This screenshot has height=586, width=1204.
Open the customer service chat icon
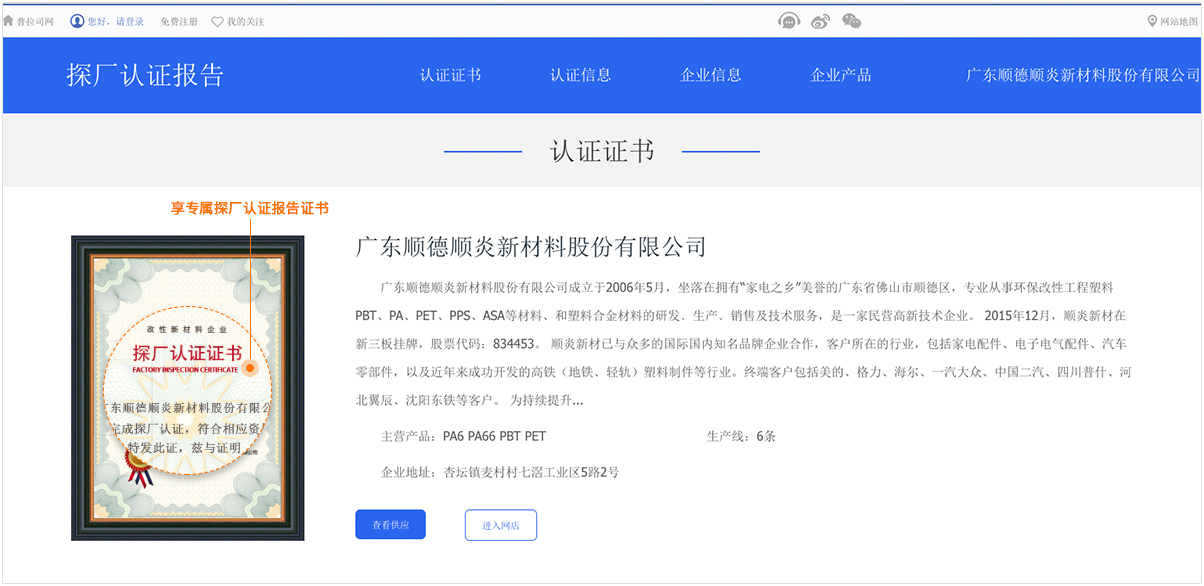point(789,21)
